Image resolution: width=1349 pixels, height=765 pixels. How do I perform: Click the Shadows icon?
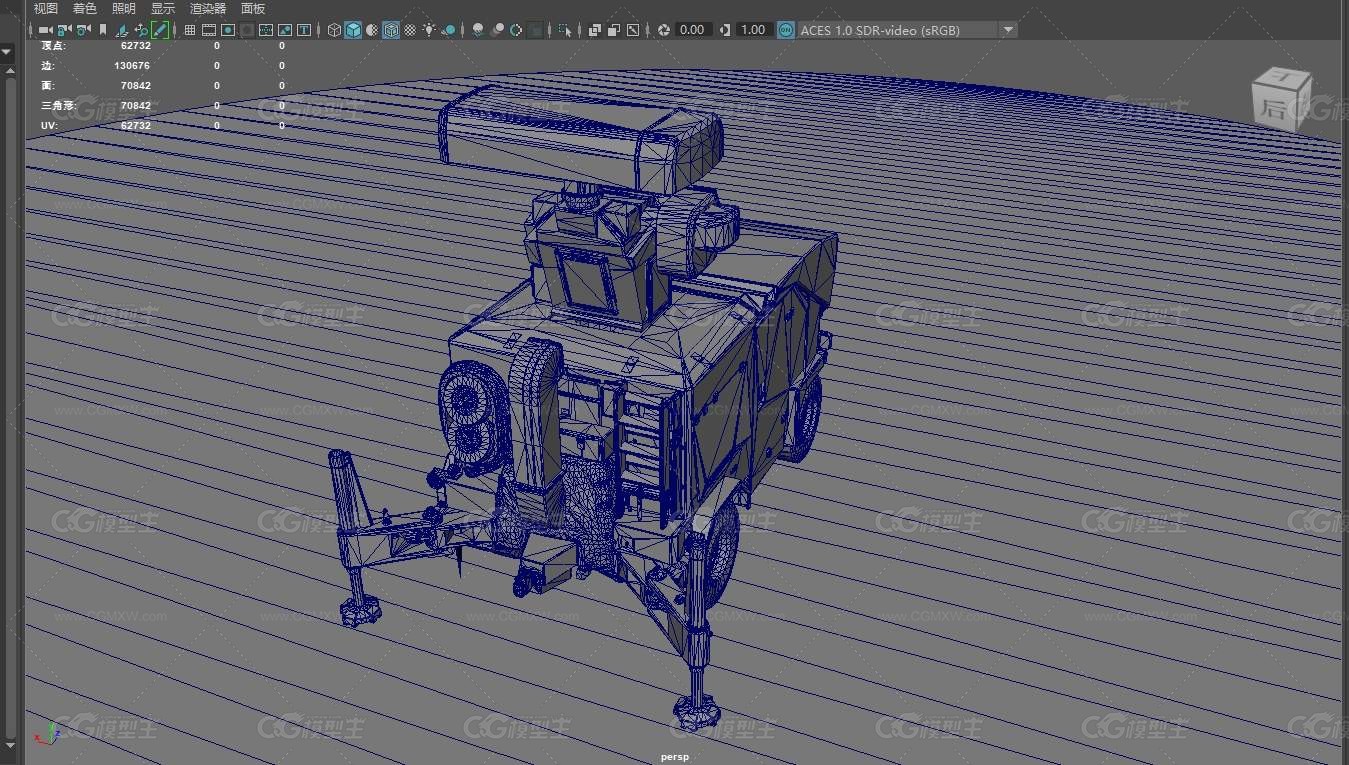(448, 30)
